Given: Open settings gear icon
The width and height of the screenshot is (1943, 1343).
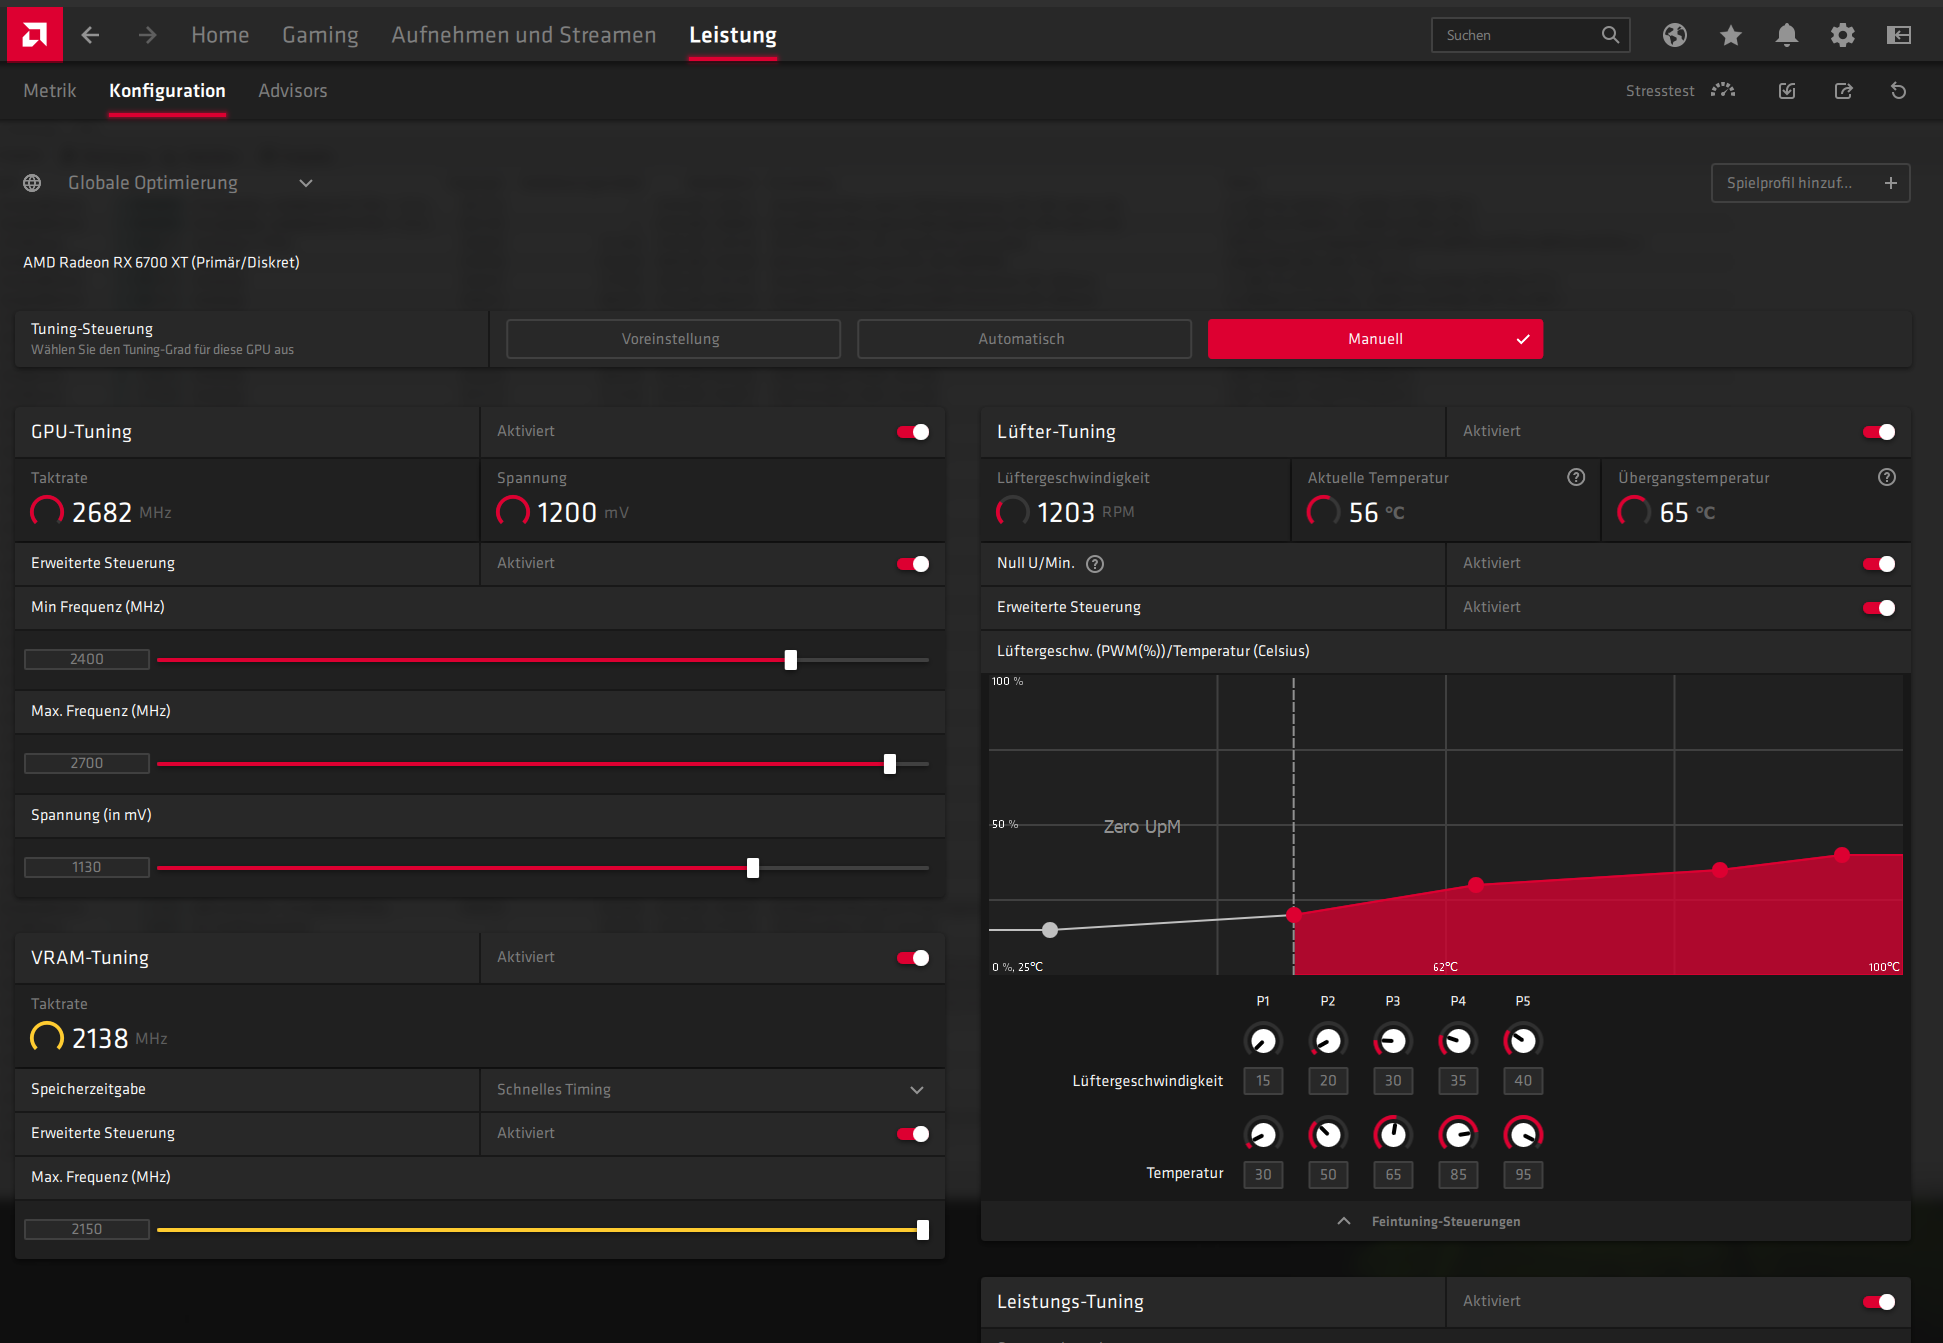Looking at the screenshot, I should [1843, 35].
